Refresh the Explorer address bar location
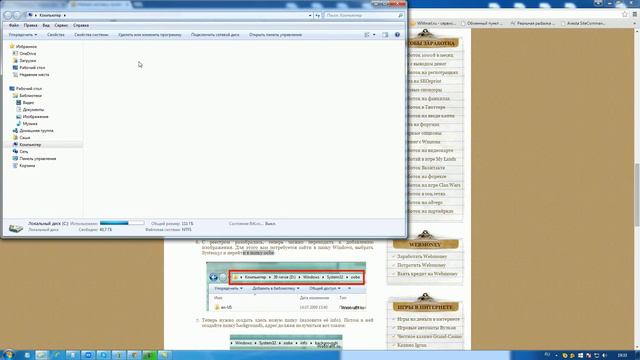Viewport: 640px width, 360px height. click(318, 15)
